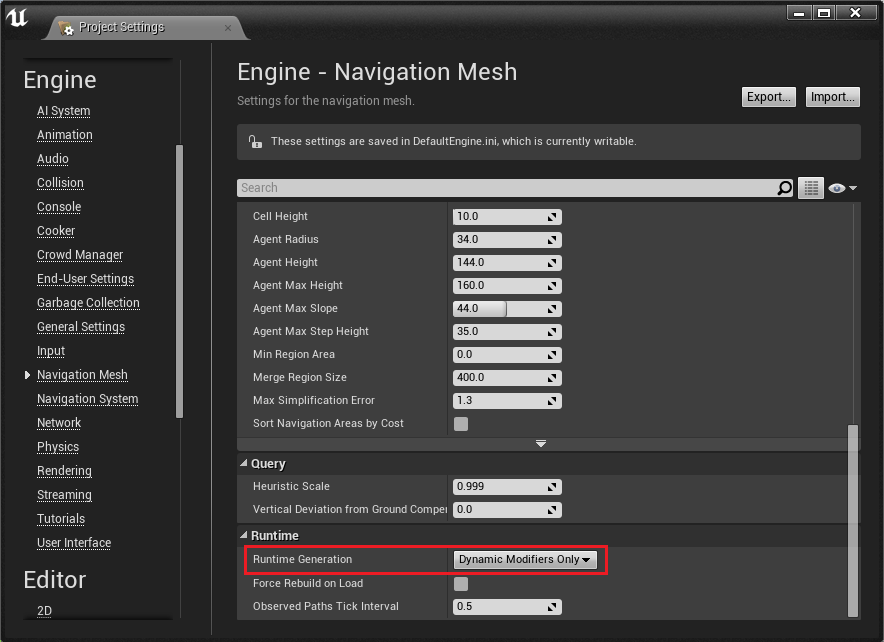The image size is (884, 642).
Task: Open Crowd Manager settings
Action: point(79,255)
